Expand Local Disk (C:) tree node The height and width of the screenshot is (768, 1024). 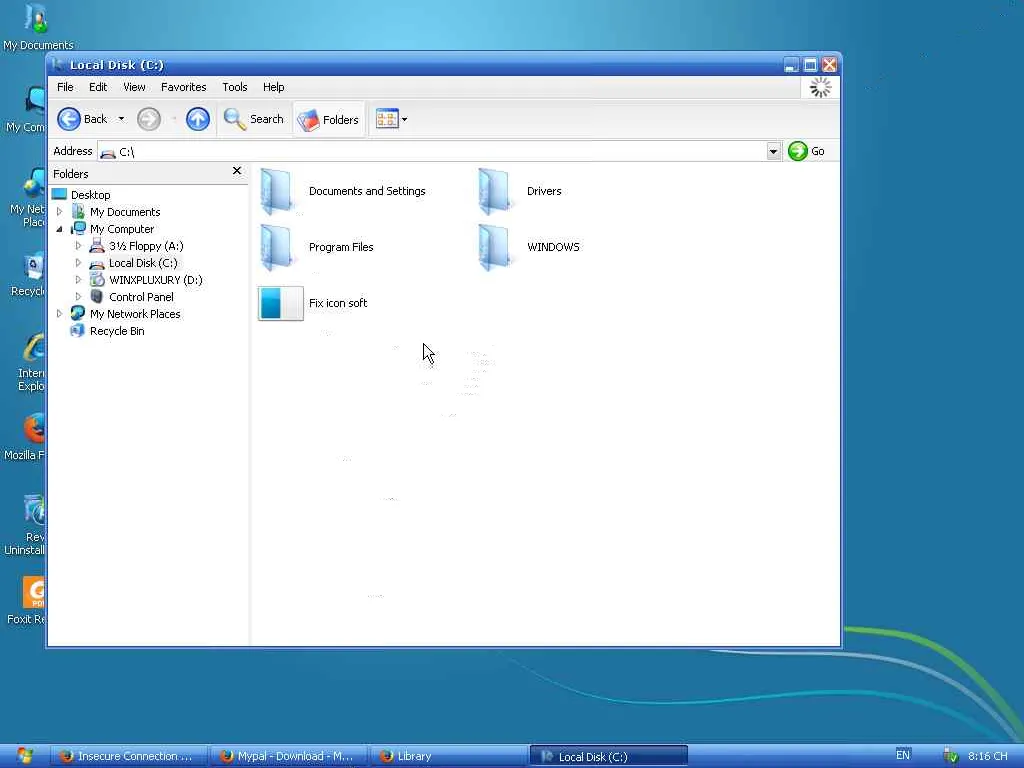pyautogui.click(x=78, y=263)
